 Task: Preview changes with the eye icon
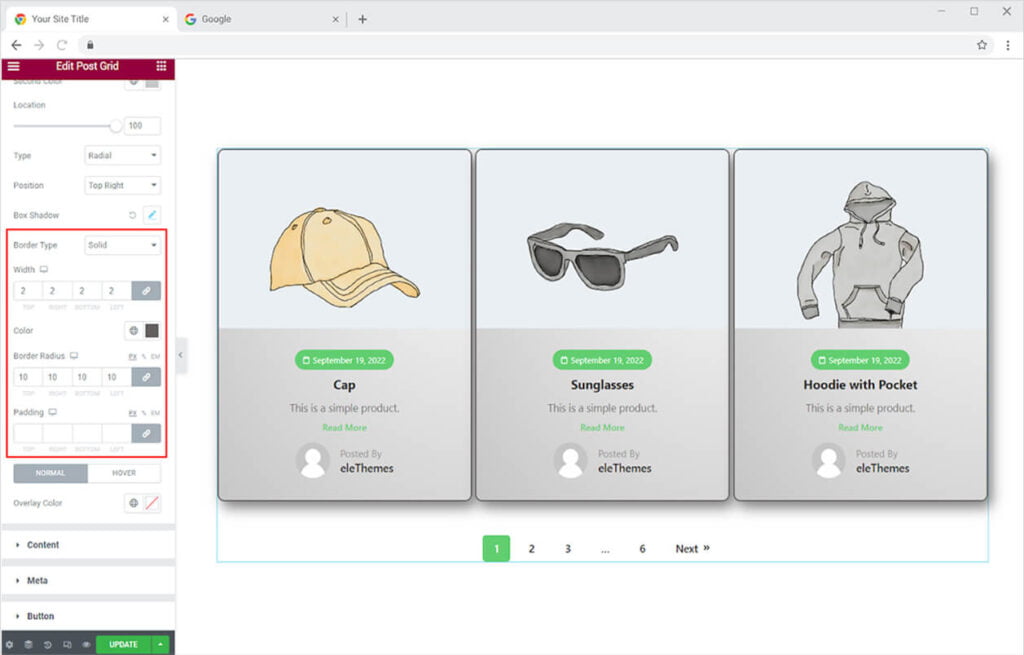[x=86, y=645]
